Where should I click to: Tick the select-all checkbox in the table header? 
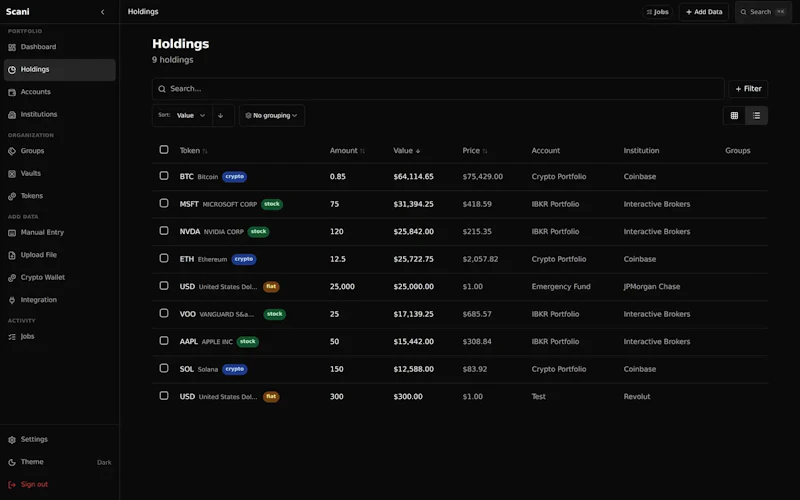[x=164, y=149]
